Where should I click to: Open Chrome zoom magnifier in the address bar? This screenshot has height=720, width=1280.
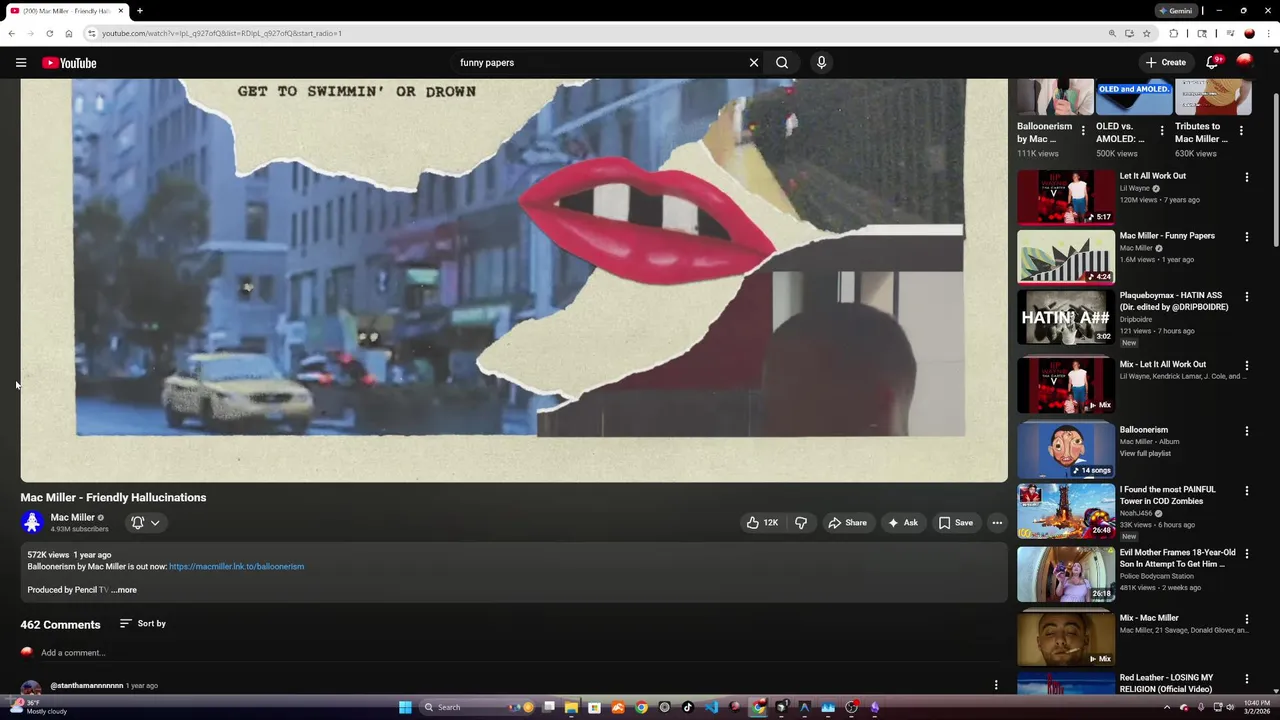coord(1112,33)
